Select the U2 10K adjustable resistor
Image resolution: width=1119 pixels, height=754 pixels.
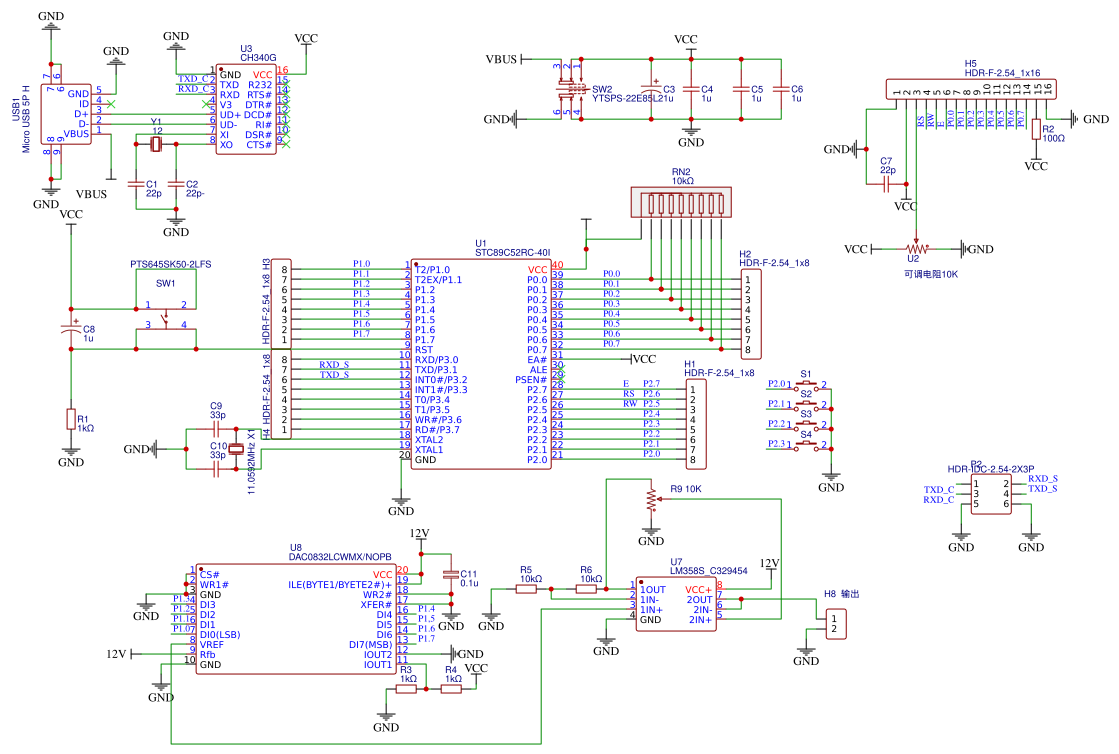912,248
